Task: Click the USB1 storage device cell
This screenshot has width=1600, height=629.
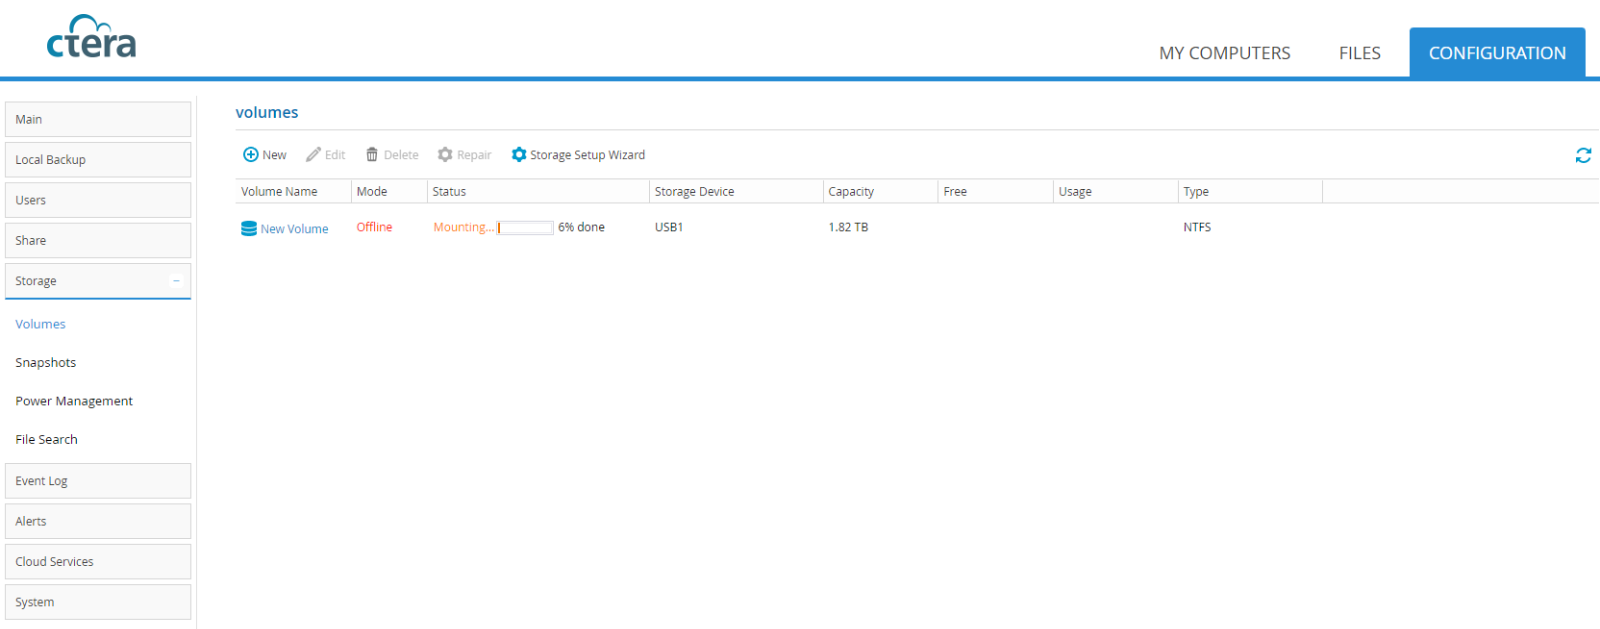Action: coord(669,227)
